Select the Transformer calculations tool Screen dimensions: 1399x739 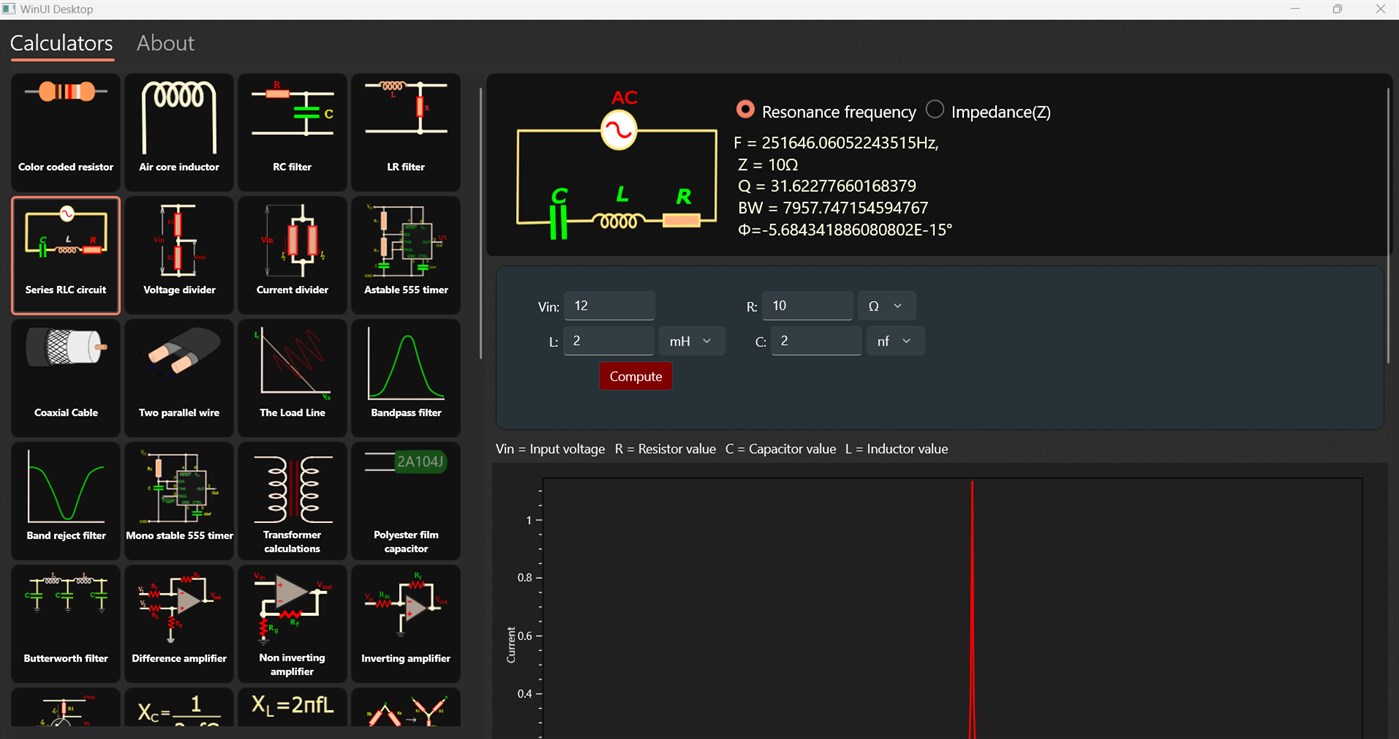[292, 500]
